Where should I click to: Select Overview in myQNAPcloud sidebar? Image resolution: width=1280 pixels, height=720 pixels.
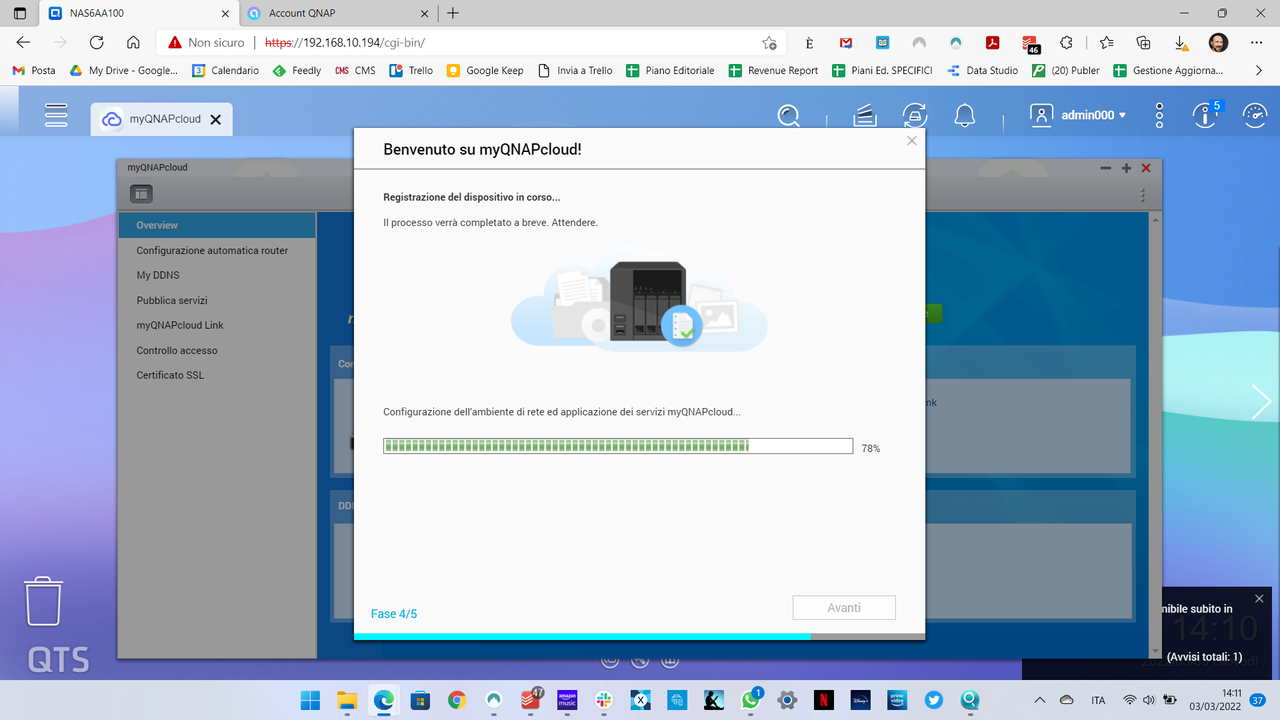pos(217,225)
